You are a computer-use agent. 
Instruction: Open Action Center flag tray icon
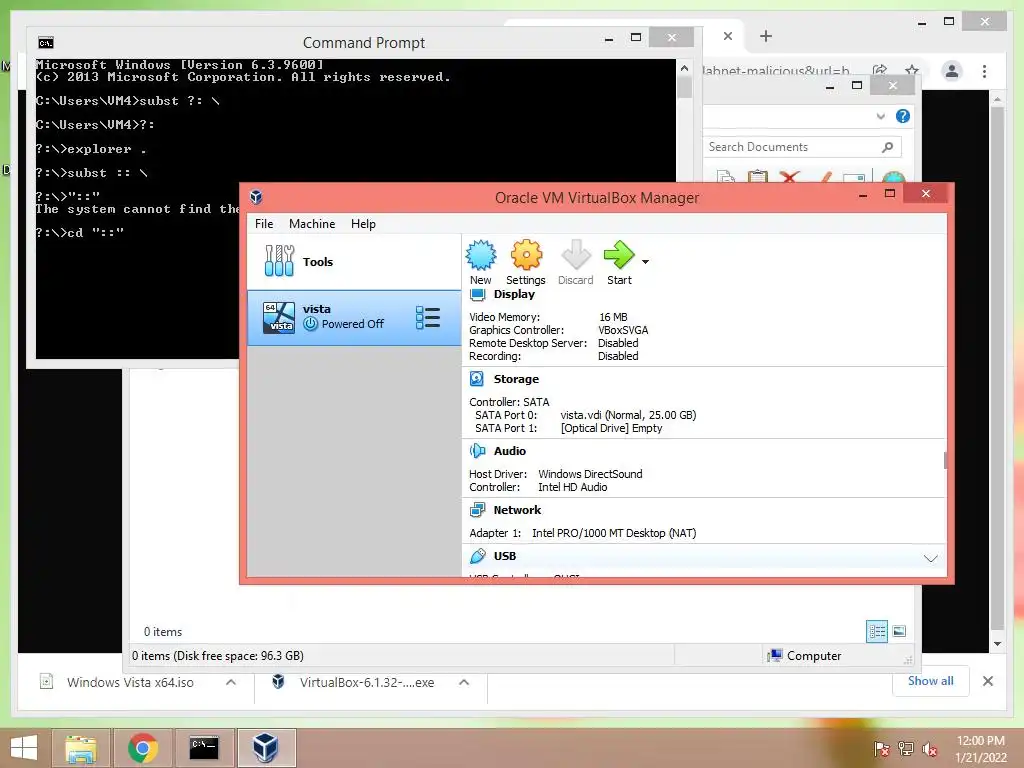click(x=882, y=749)
